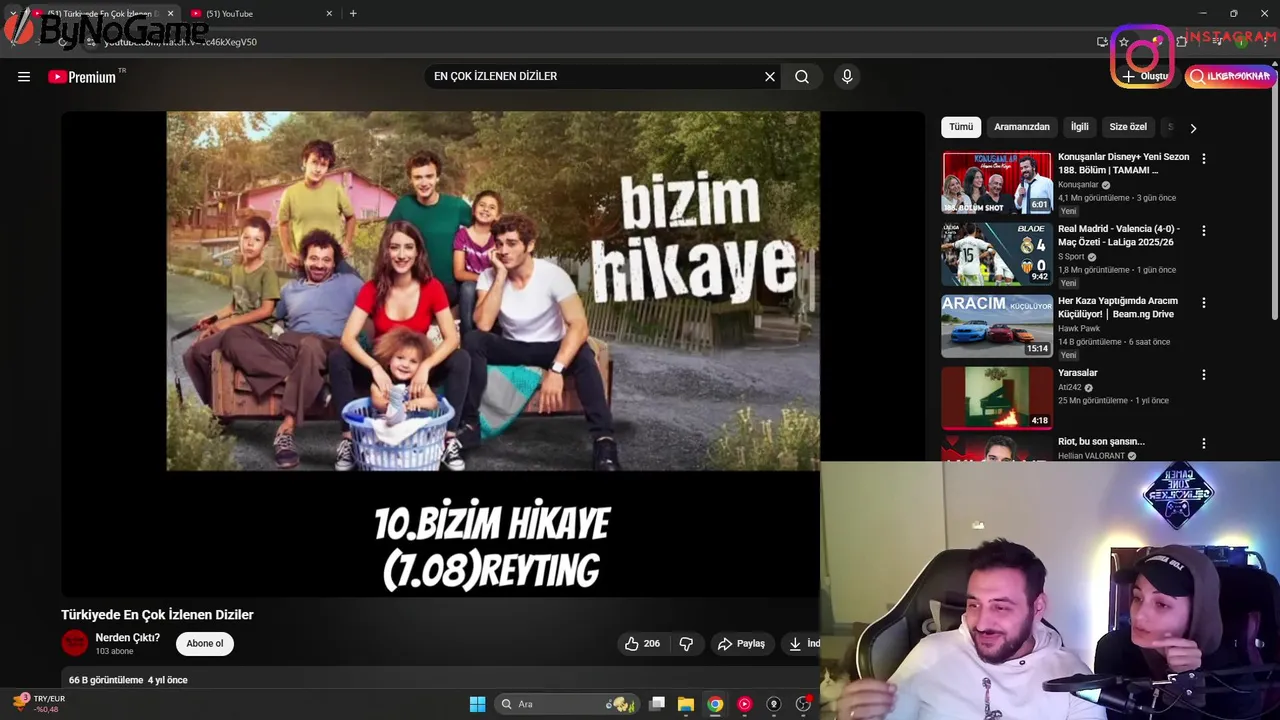Click Hellian VALORANT channel name

pyautogui.click(x=1092, y=456)
